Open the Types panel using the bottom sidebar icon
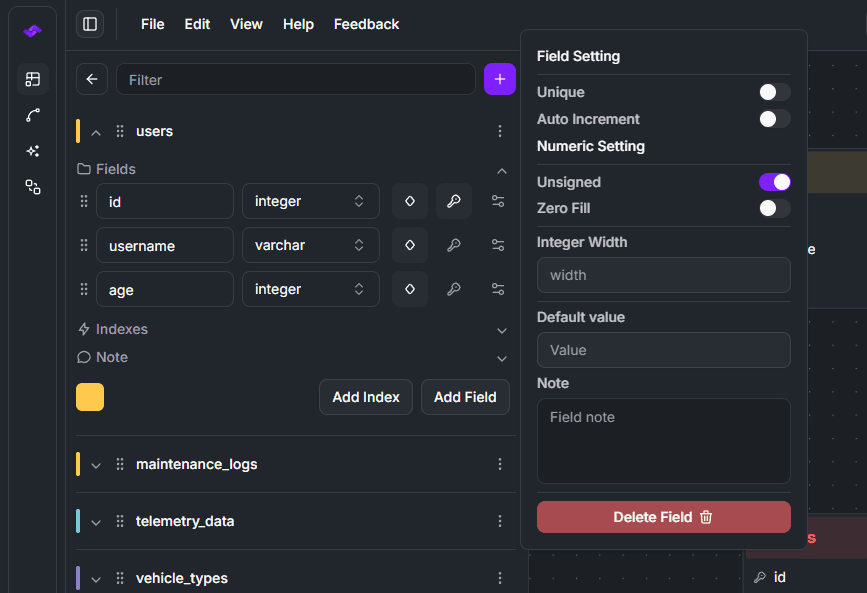Image resolution: width=867 pixels, height=593 pixels. coord(33,187)
